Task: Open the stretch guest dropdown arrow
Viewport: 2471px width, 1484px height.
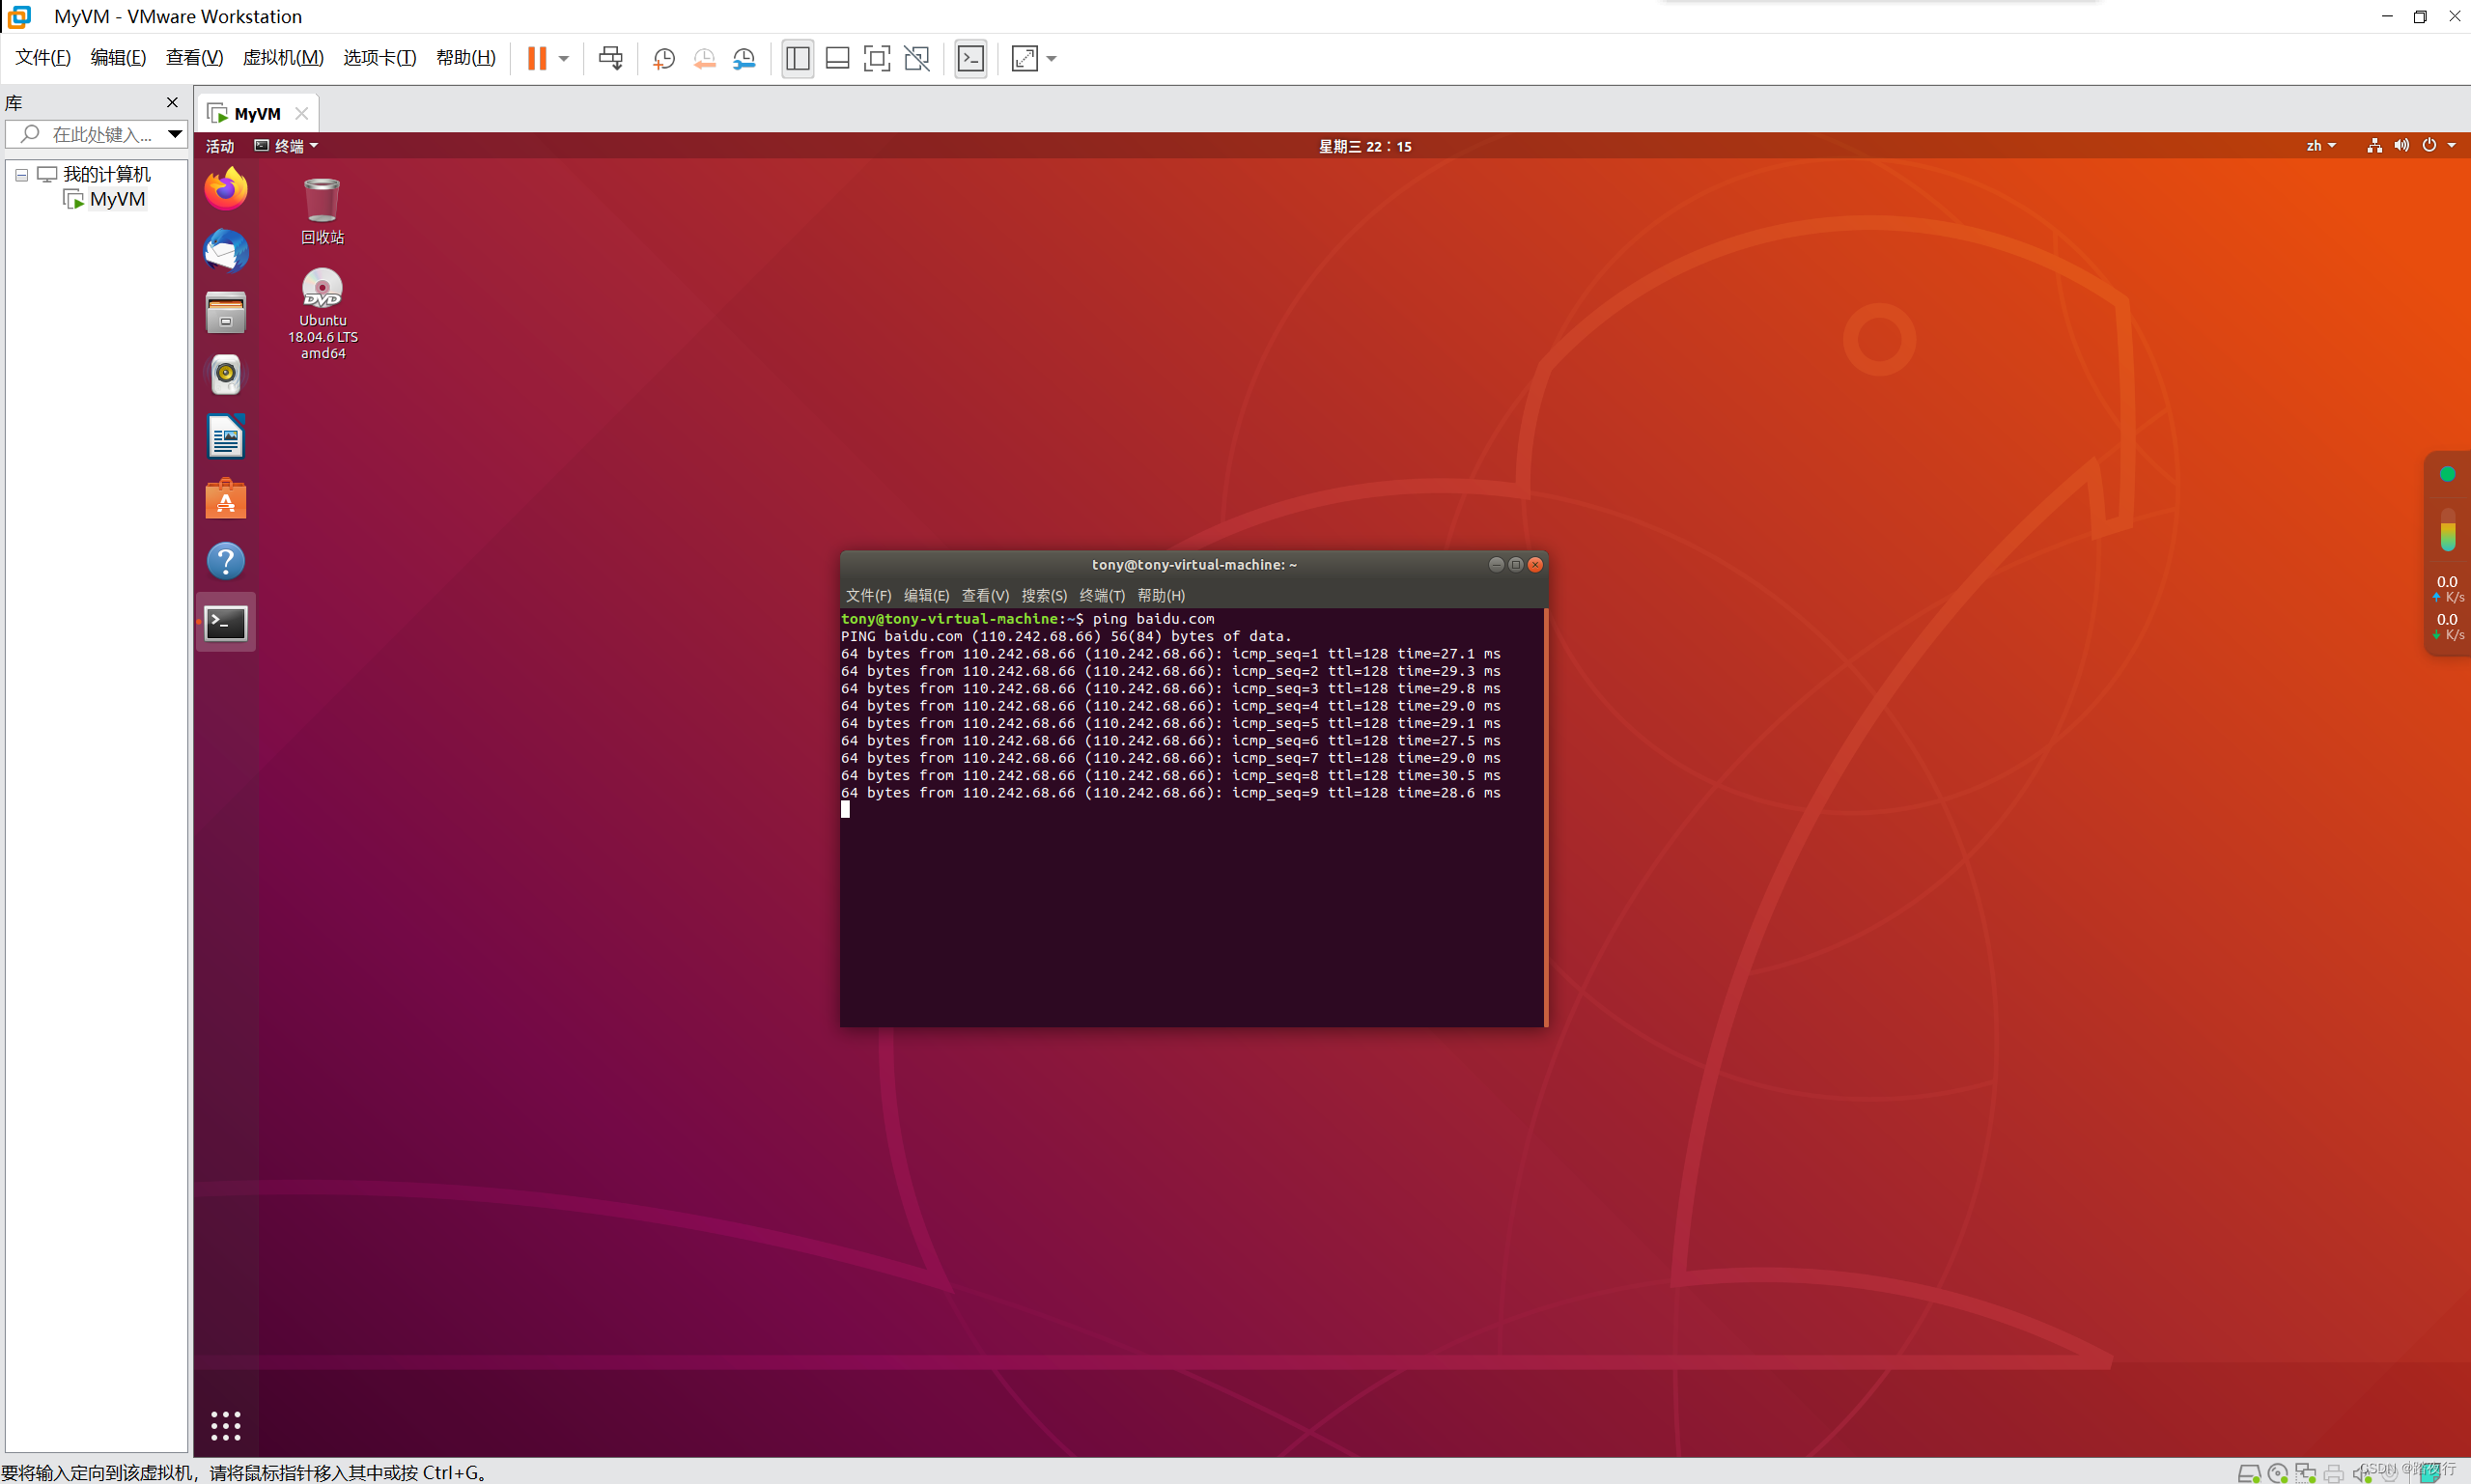Action: click(x=1051, y=58)
